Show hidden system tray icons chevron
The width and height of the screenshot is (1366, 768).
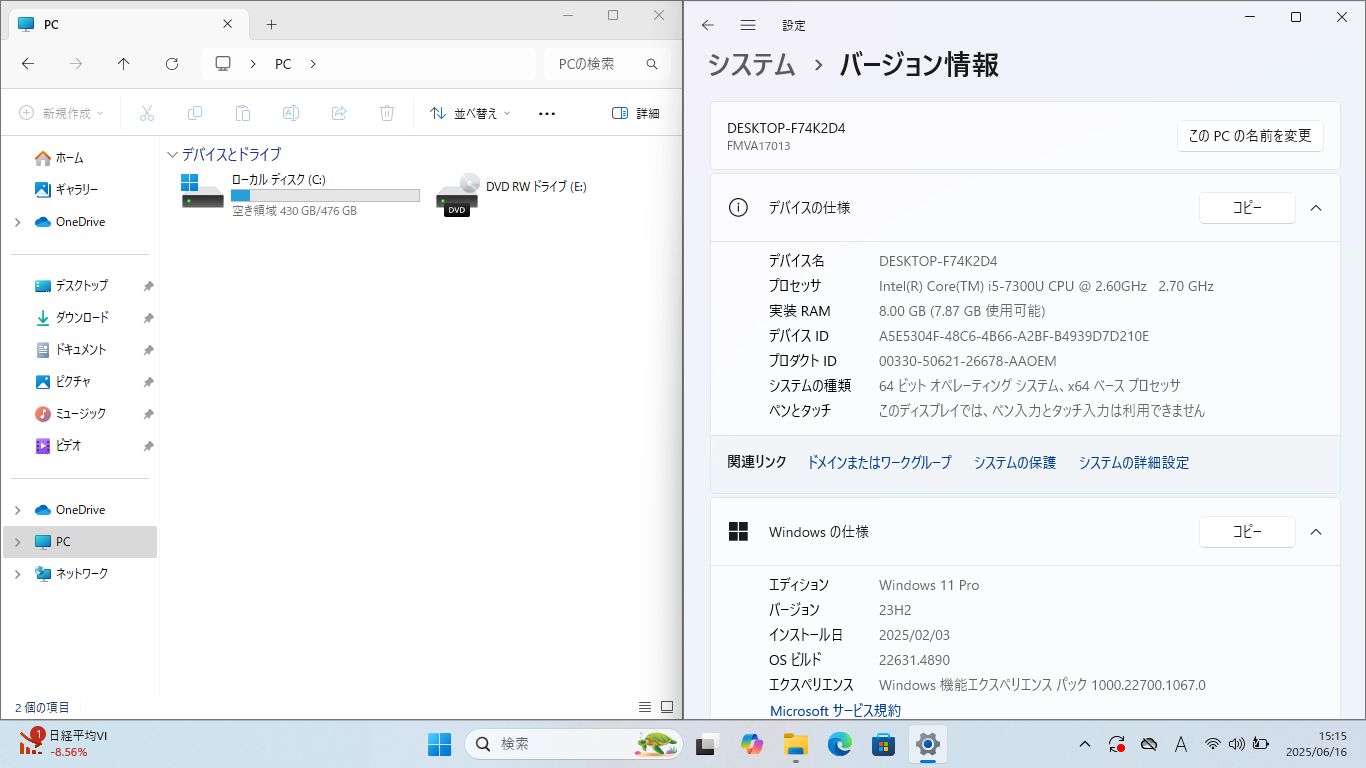tap(1085, 744)
